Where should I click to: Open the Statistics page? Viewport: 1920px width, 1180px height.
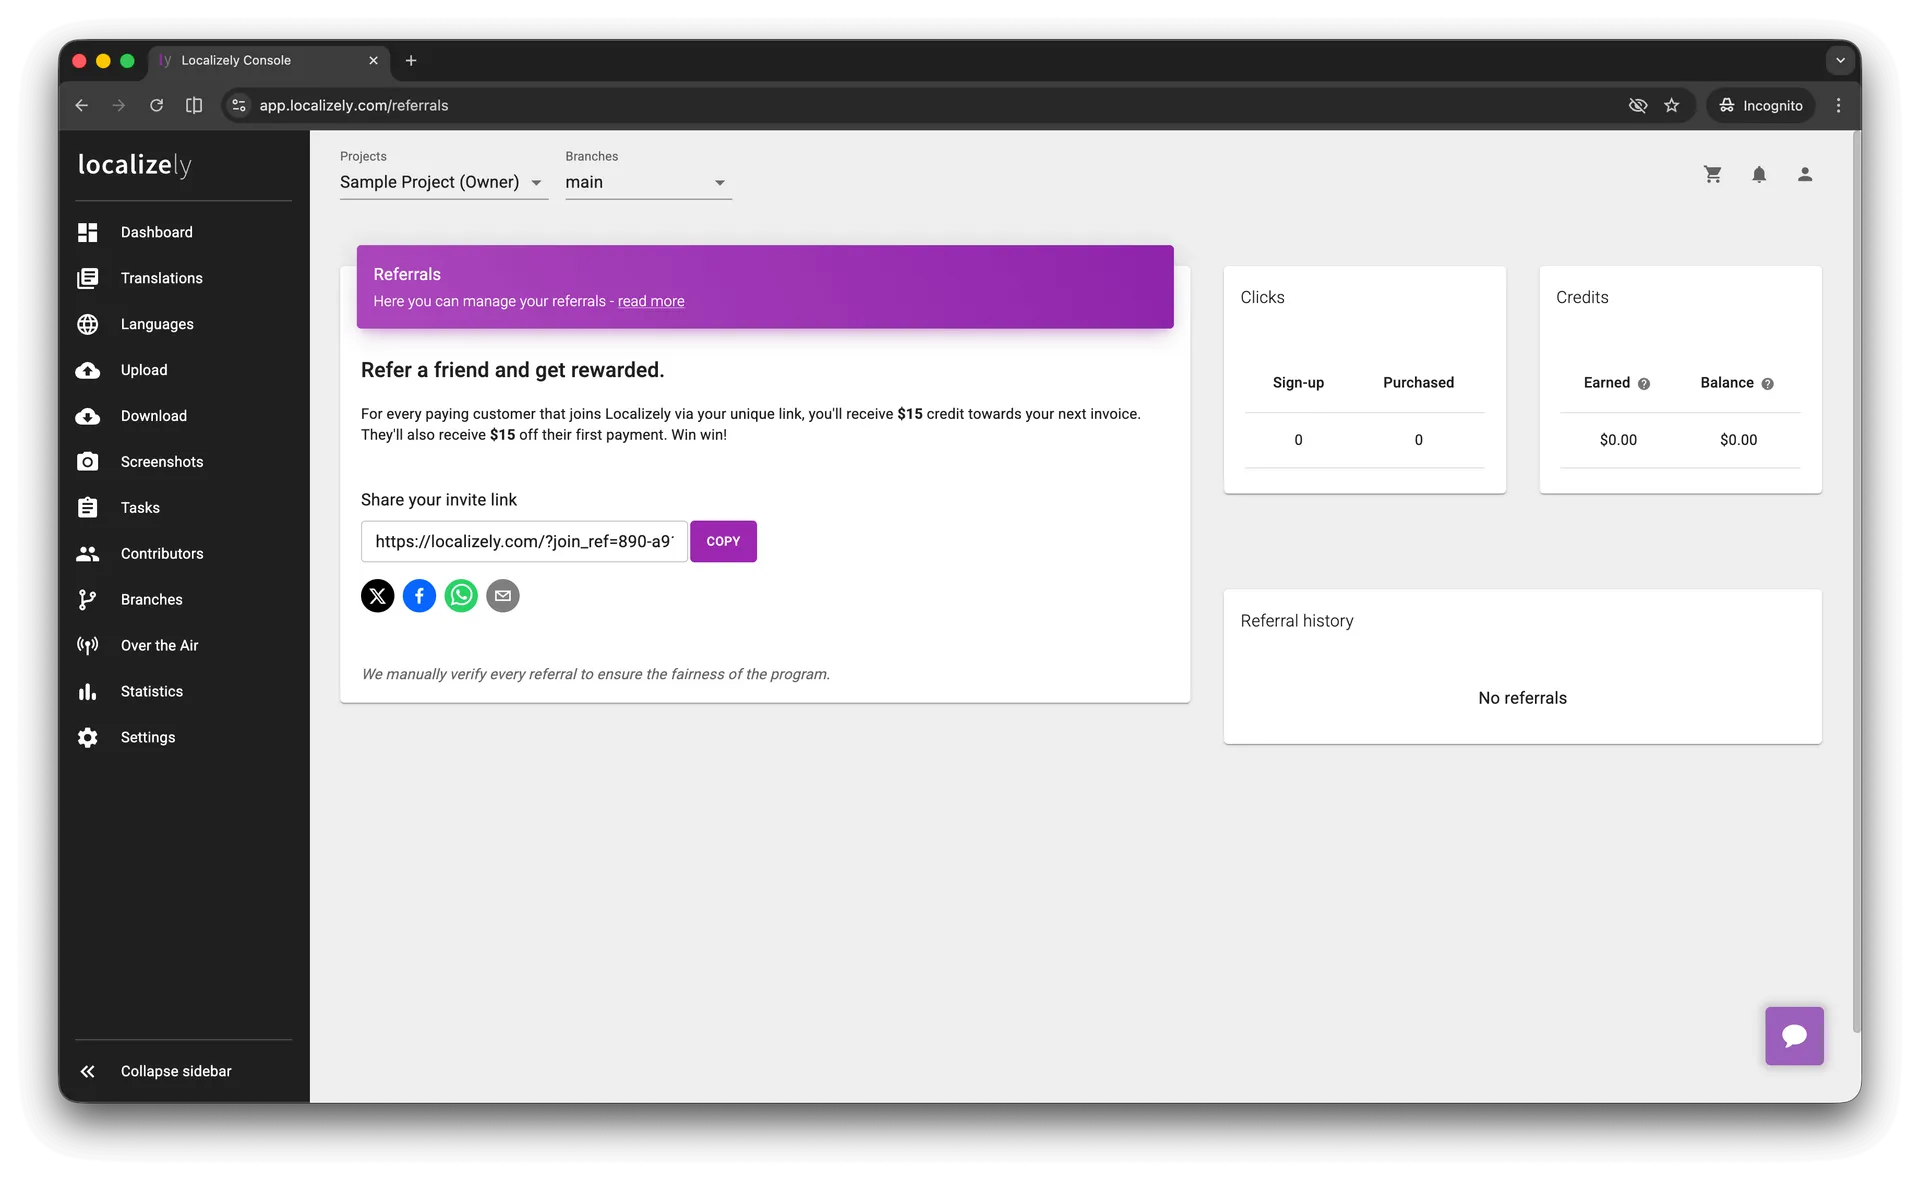(x=151, y=691)
